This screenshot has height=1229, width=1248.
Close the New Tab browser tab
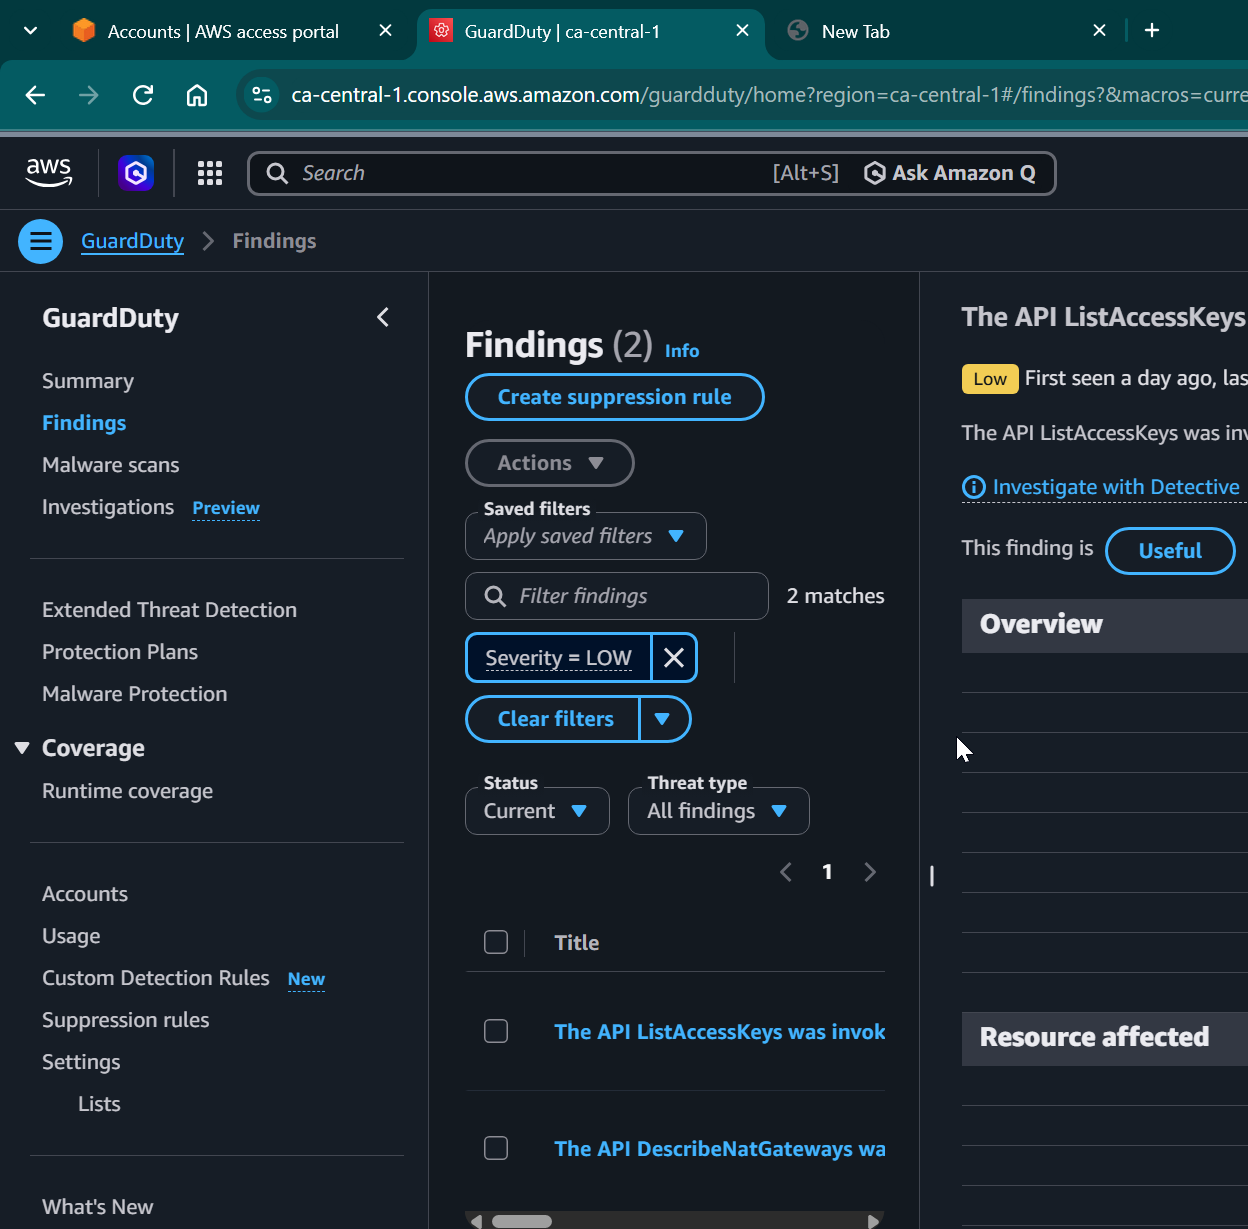click(1100, 31)
